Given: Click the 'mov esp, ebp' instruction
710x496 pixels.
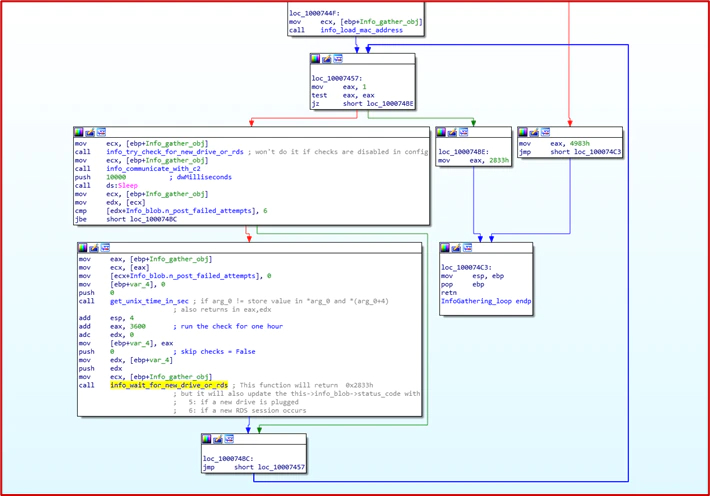Looking at the screenshot, I should point(472,276).
